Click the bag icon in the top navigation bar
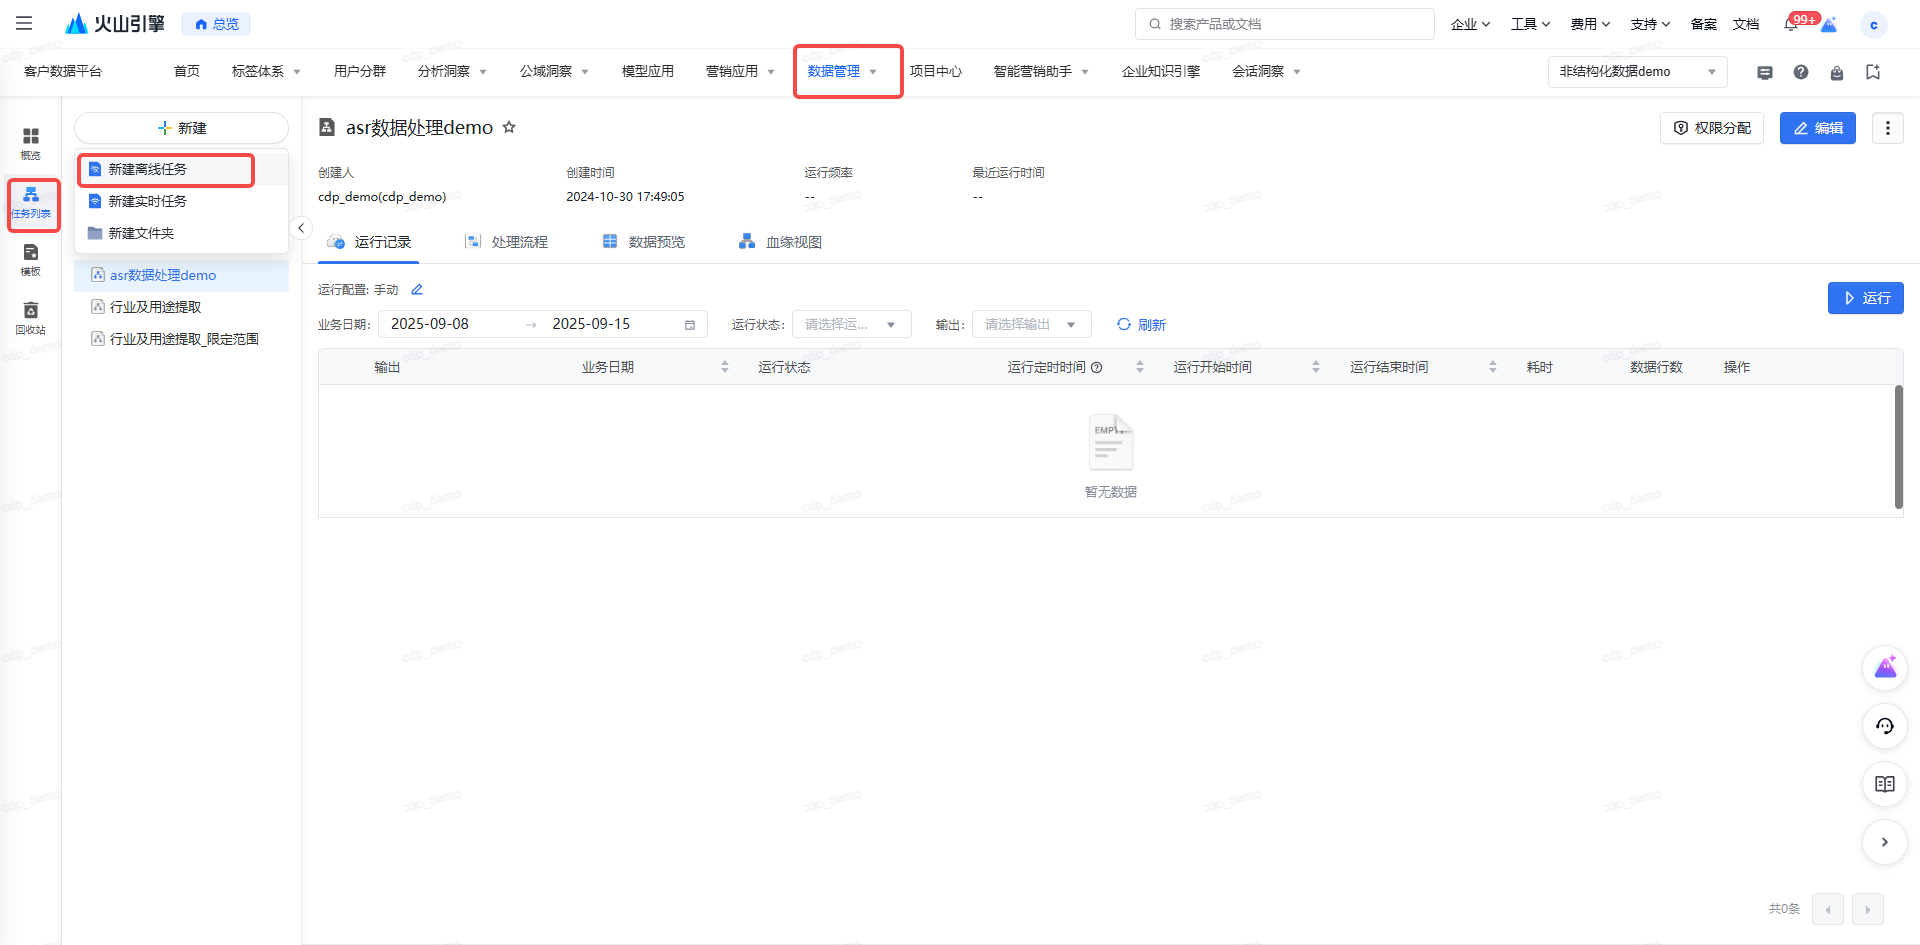This screenshot has height=945, width=1920. click(1837, 72)
